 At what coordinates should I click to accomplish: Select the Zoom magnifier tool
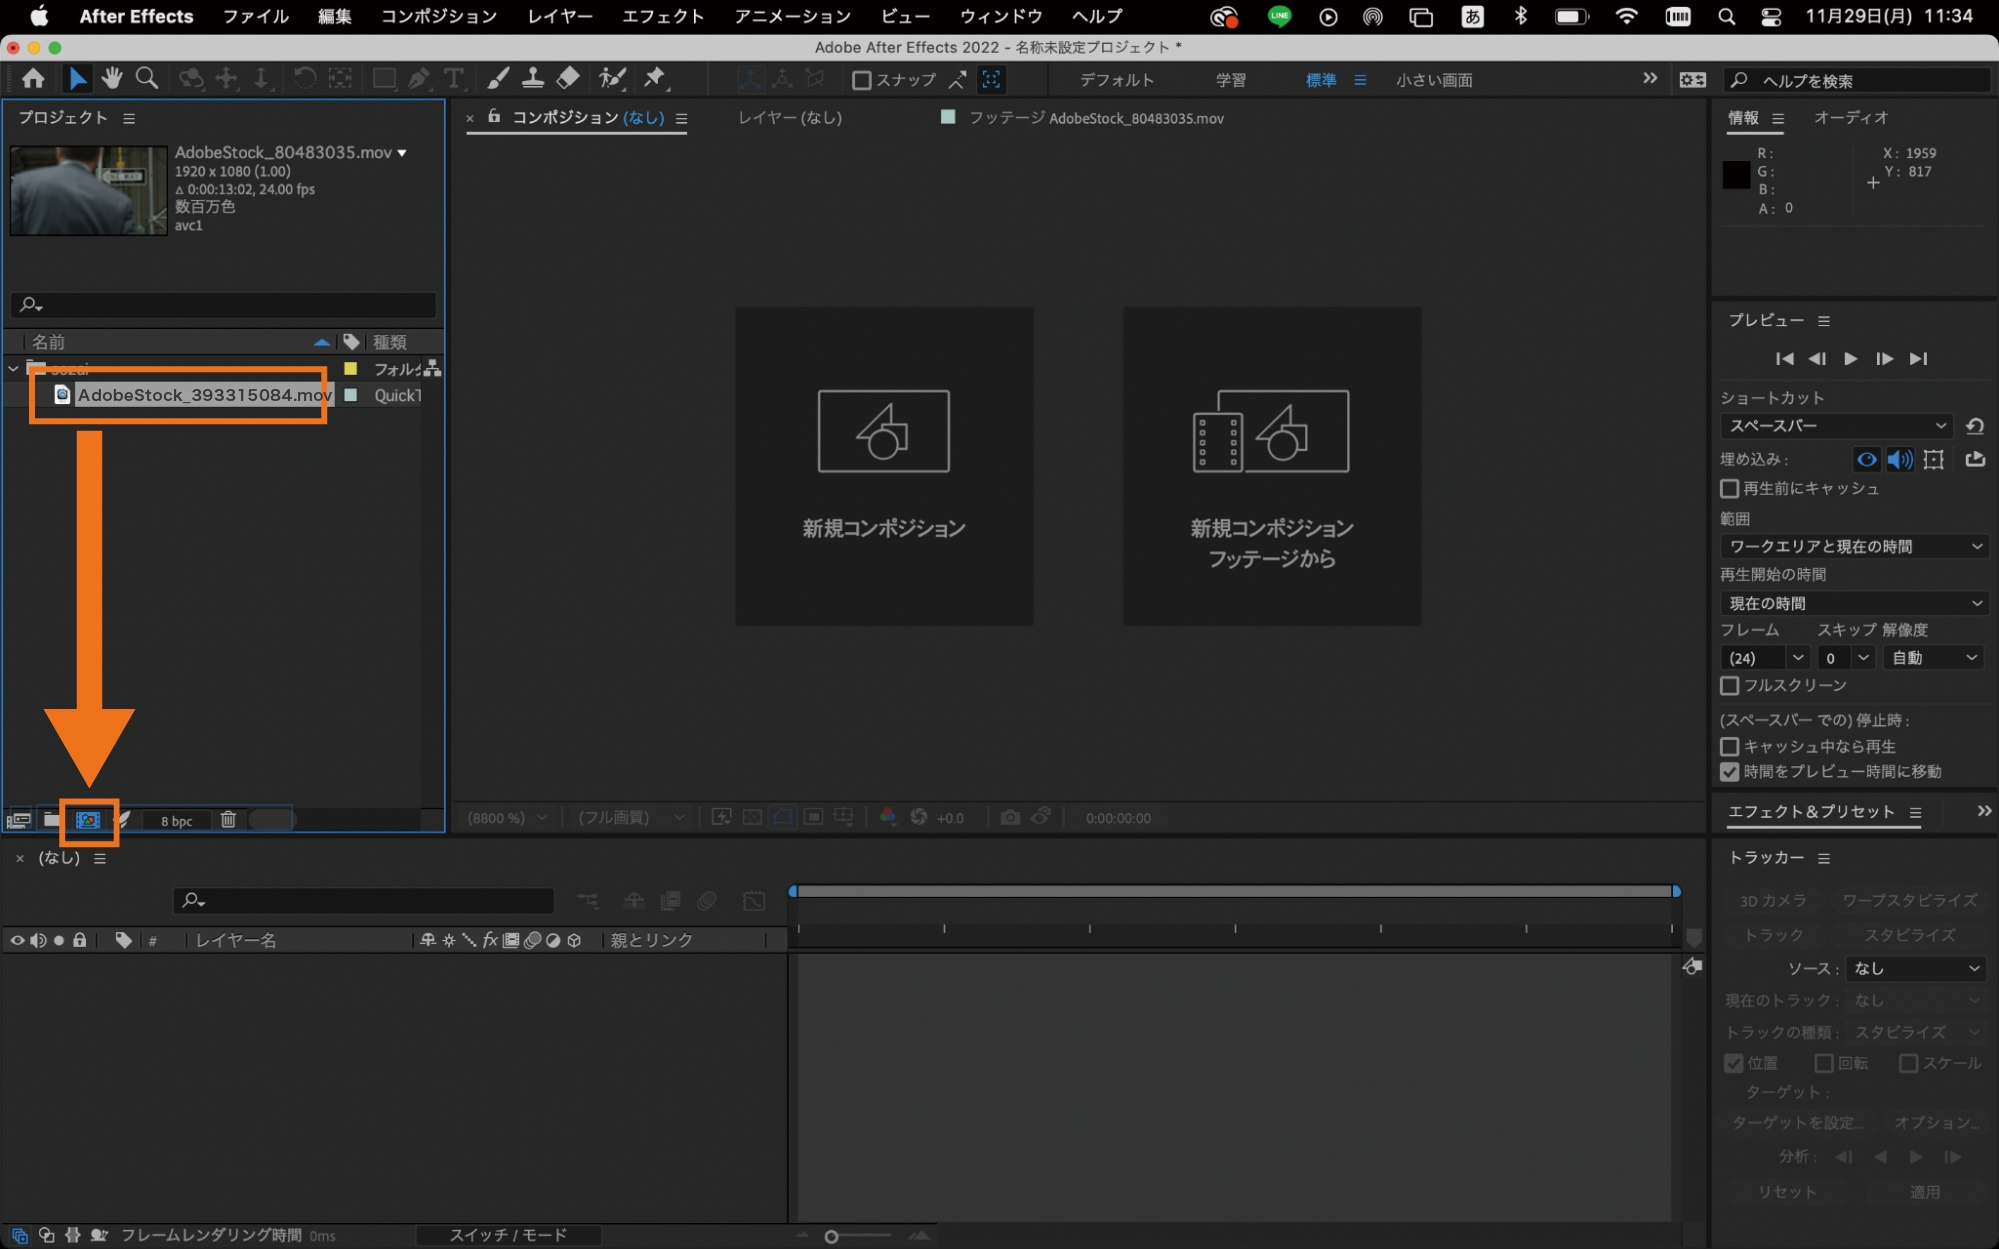[x=147, y=78]
